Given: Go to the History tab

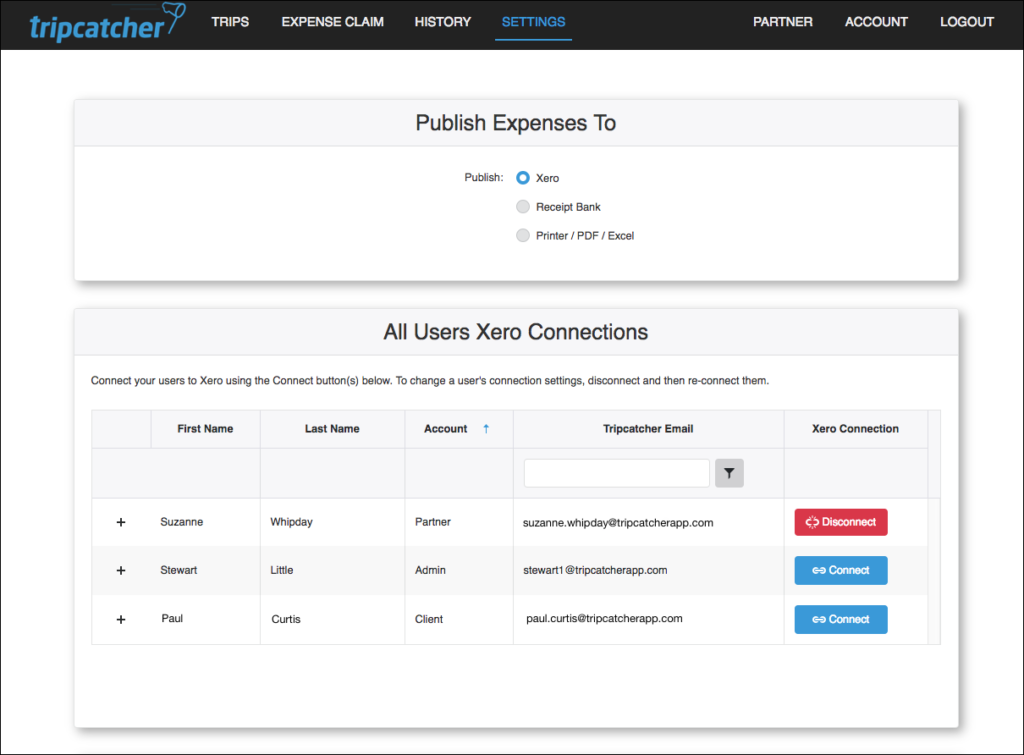Looking at the screenshot, I should click(443, 22).
